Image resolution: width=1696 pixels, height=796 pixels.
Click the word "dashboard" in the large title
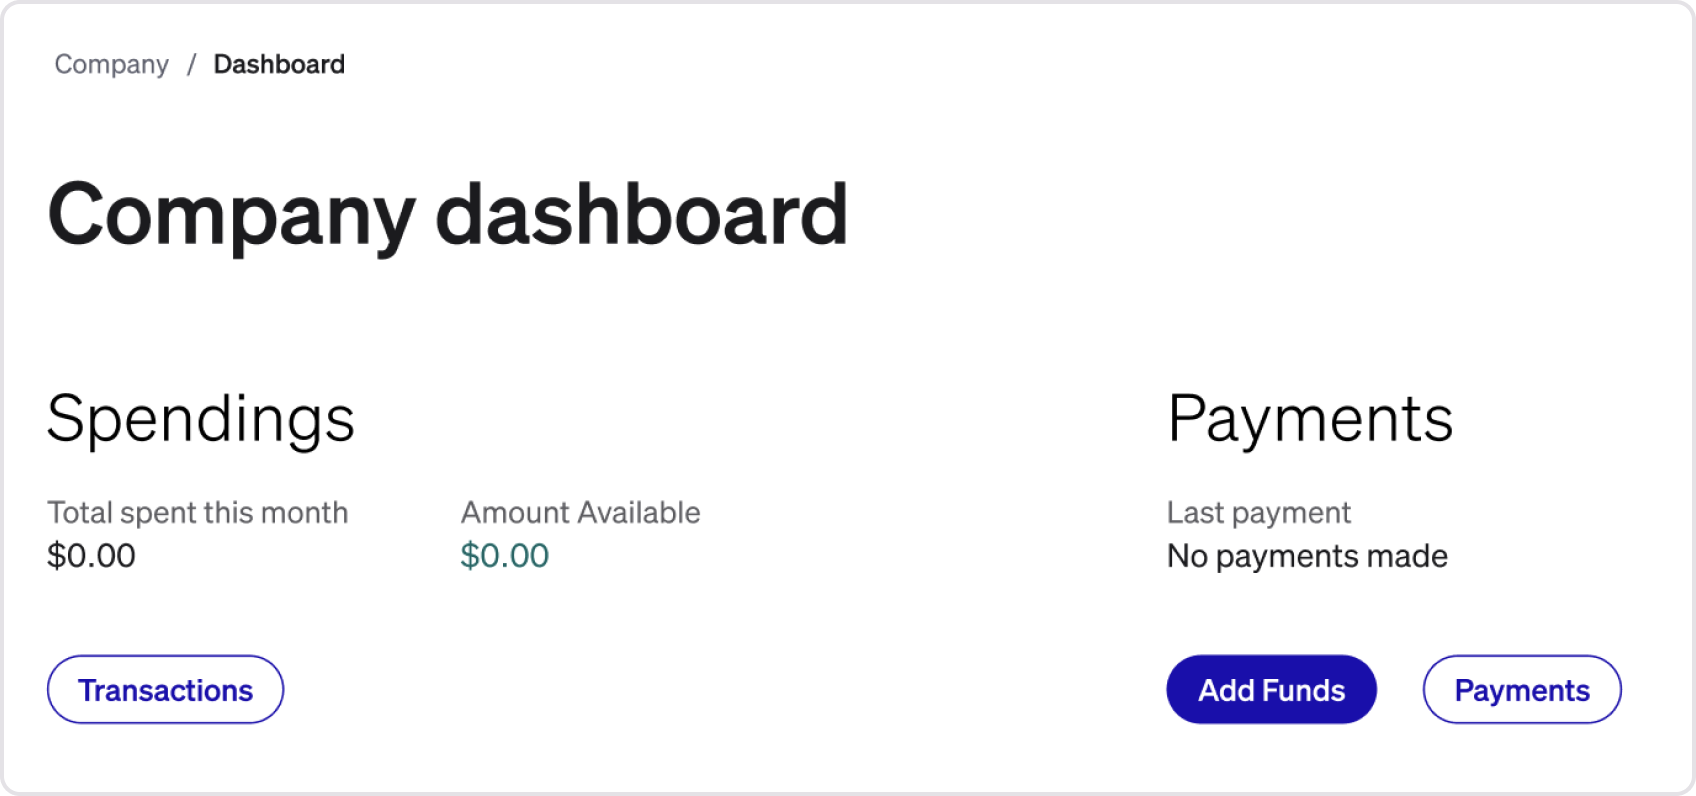click(641, 216)
